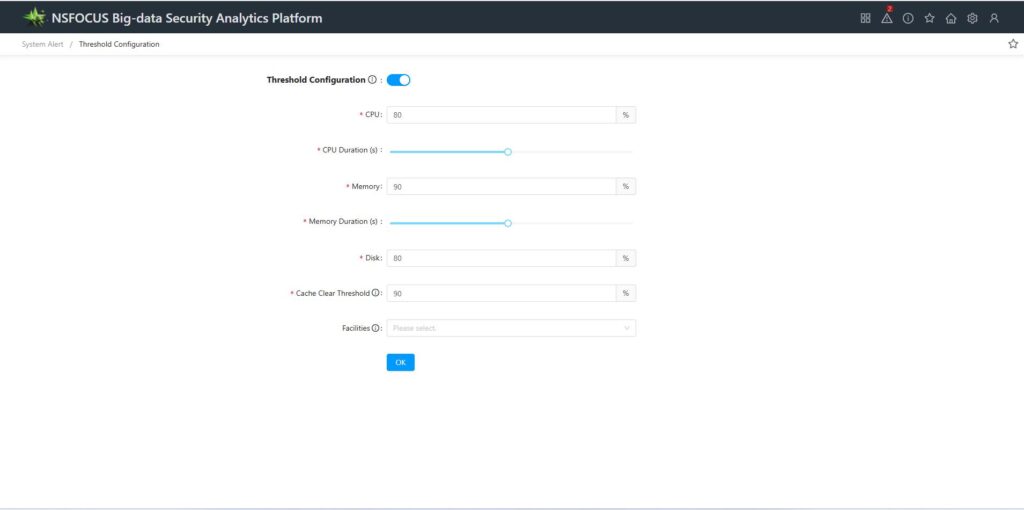The width and height of the screenshot is (1024, 510).
Task: Select the Disk threshold input box
Action: click(501, 258)
